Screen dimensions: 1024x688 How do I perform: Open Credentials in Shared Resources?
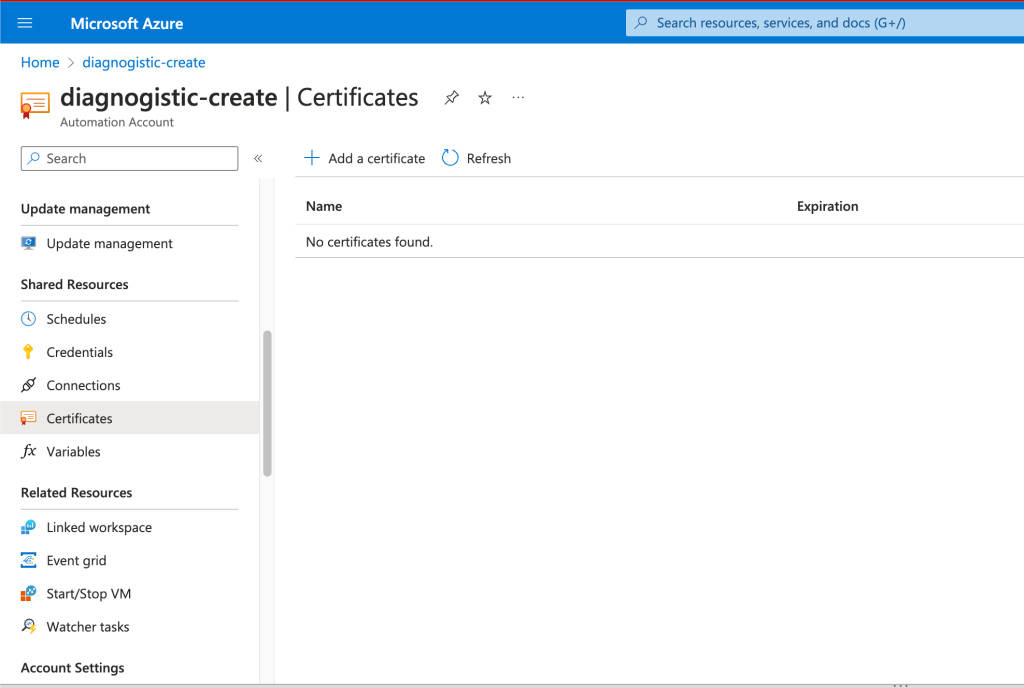pyautogui.click(x=129, y=352)
